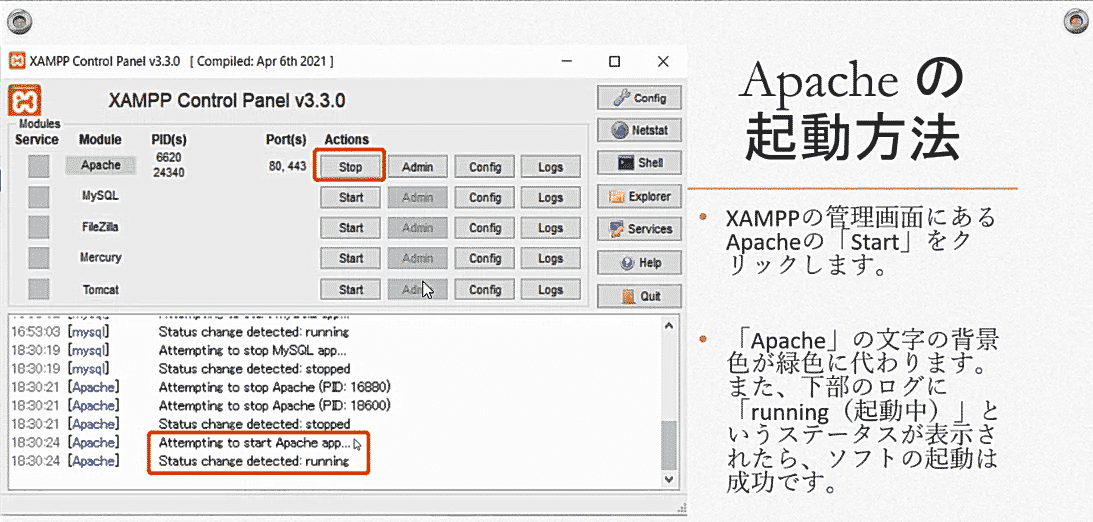Click the FileZilla module label
The image size is (1093, 522).
(x=100, y=227)
